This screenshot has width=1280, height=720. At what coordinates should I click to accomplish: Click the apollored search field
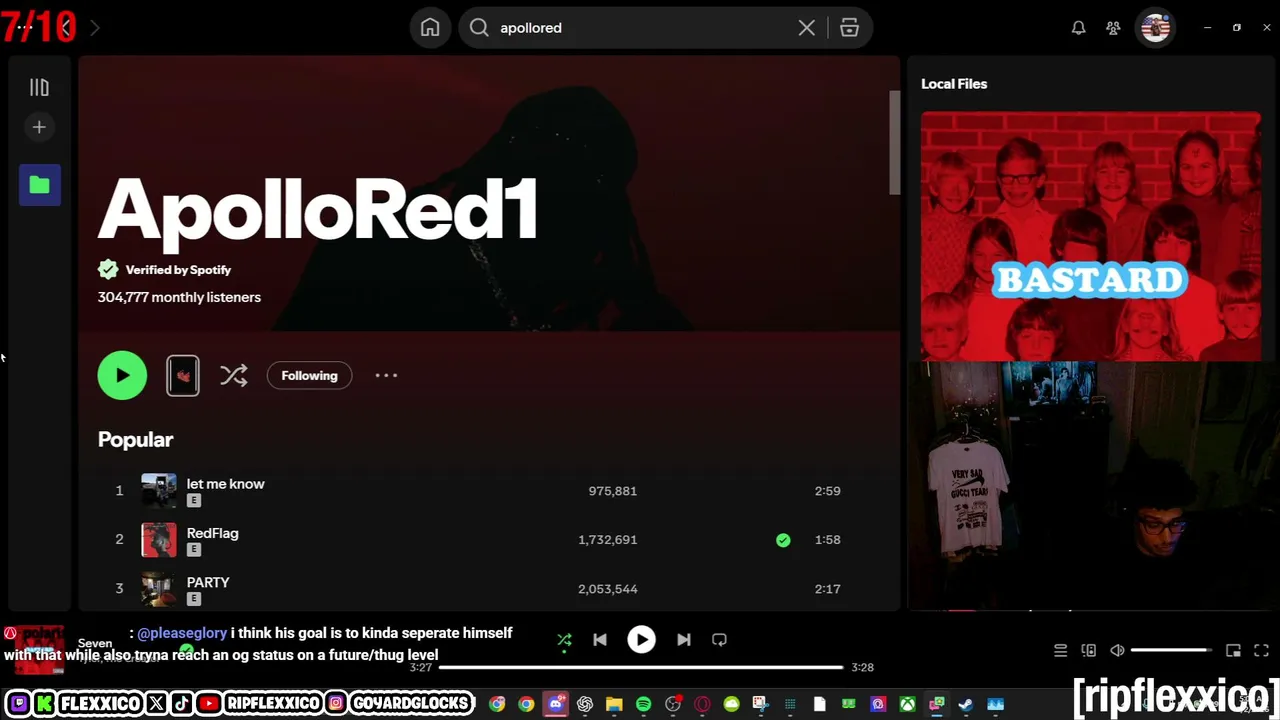640,28
